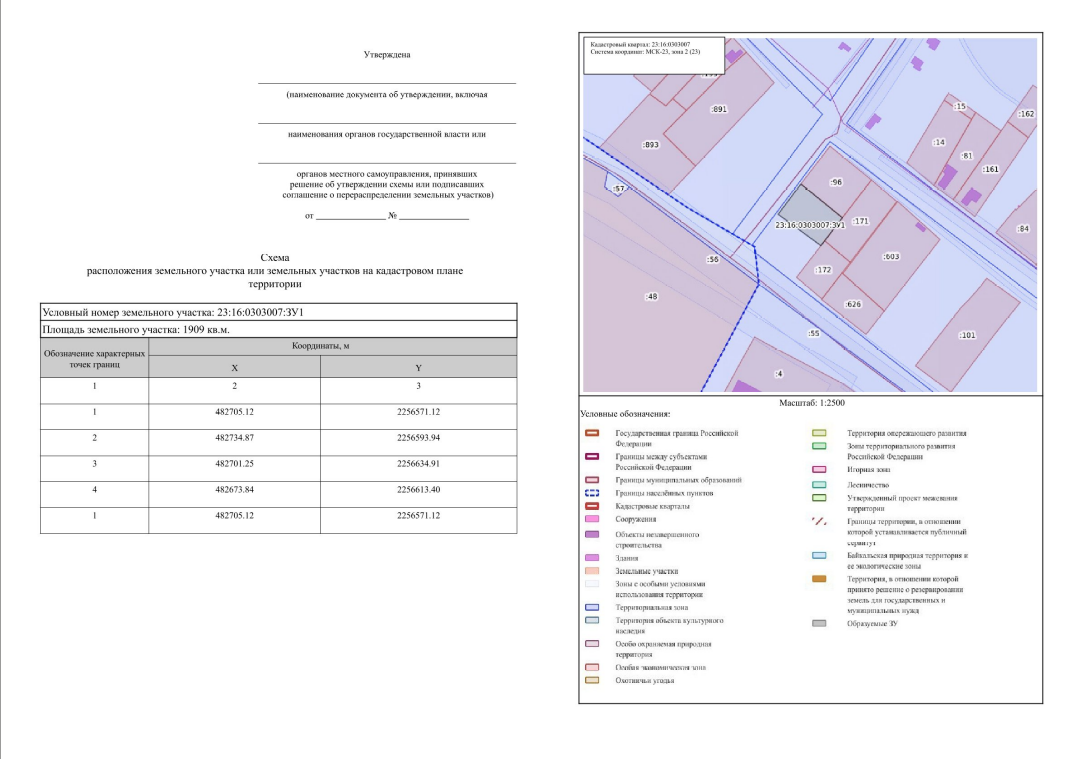
Task: Click the Обозначение характерных точек границ header
Action: [x=95, y=359]
